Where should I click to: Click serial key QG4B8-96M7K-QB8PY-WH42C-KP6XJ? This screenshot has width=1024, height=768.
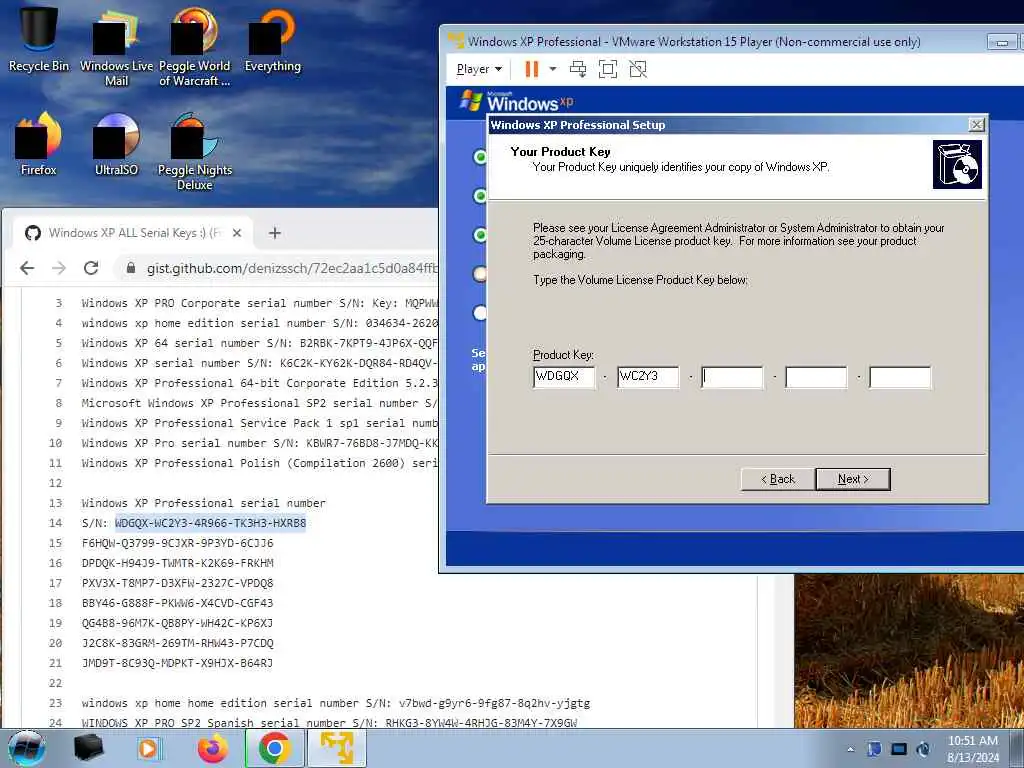[178, 623]
